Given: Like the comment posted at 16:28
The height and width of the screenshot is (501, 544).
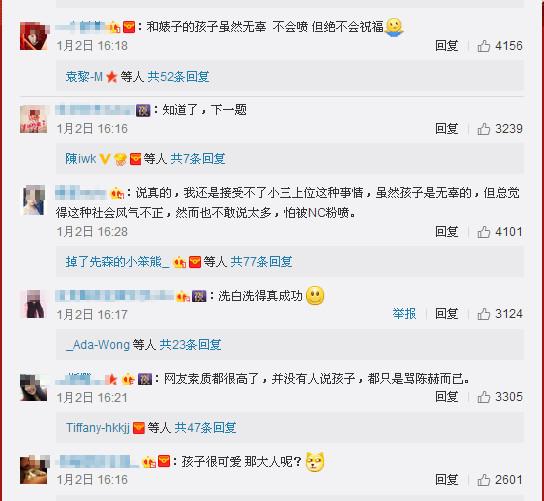Looking at the screenshot, I should (x=484, y=232).
